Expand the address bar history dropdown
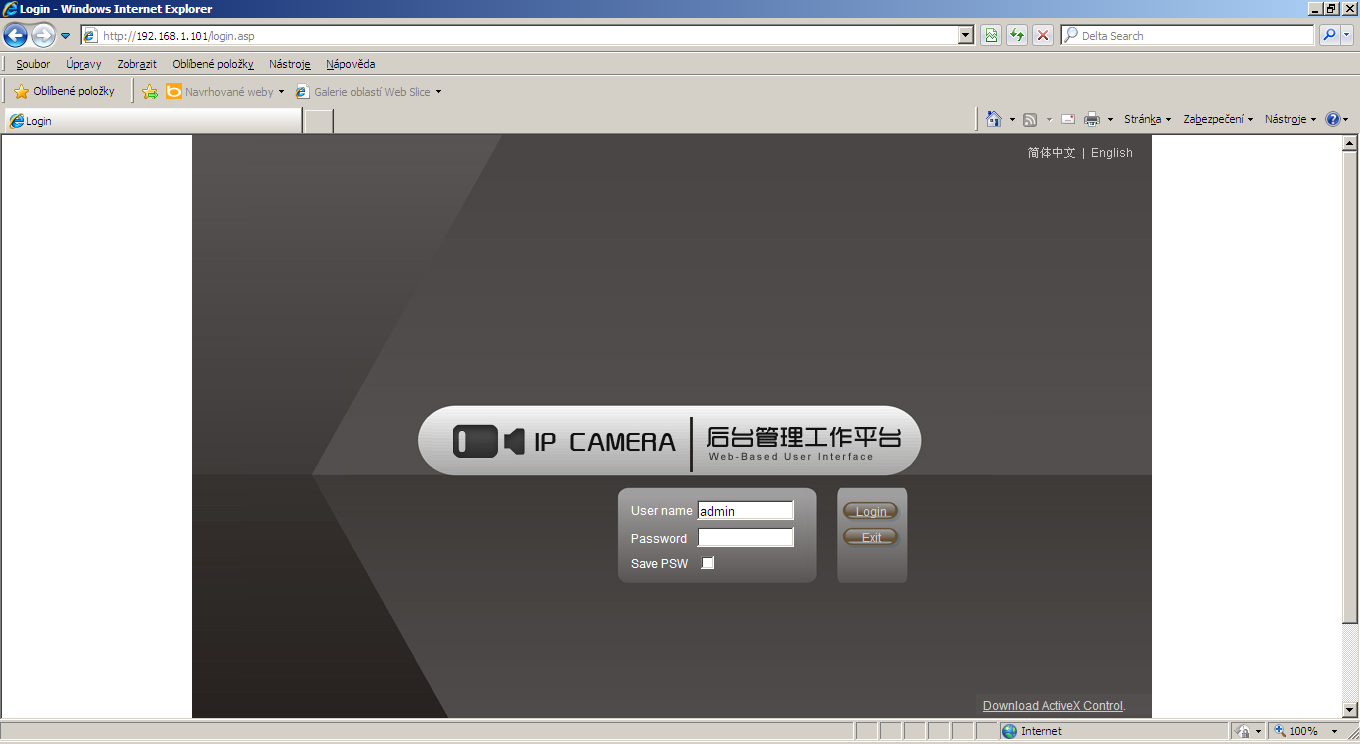 (x=966, y=36)
